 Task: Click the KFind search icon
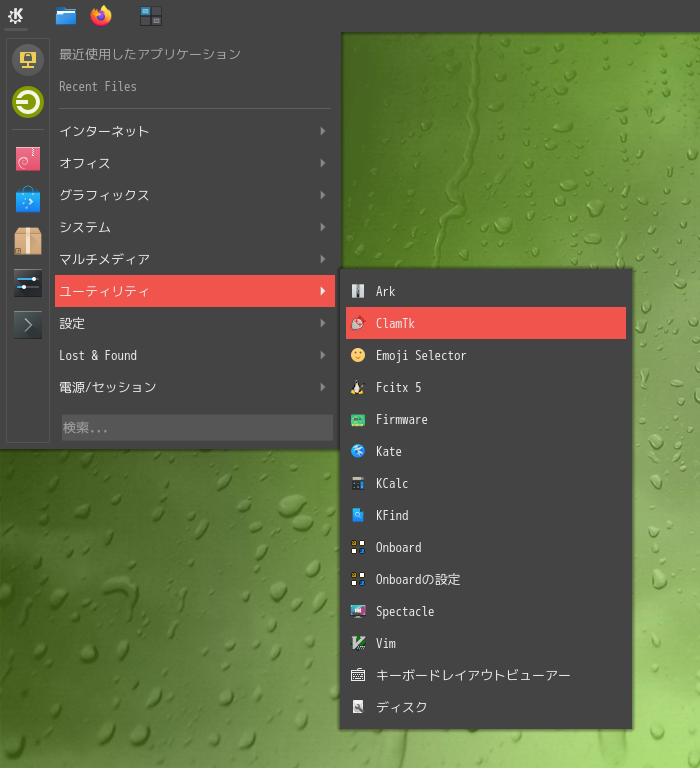(358, 515)
